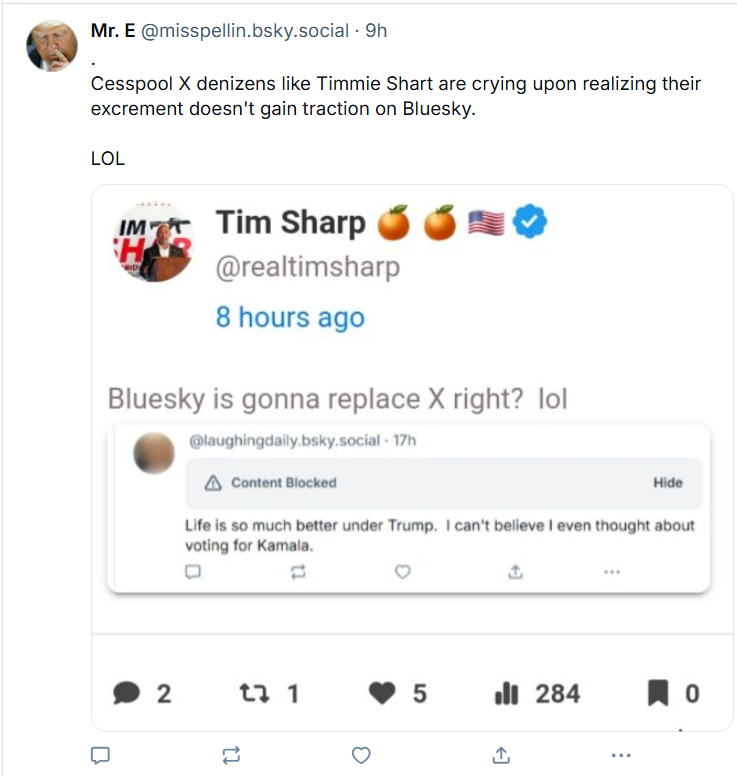Click the heart icon showing 5 likes
This screenshot has height=776, width=737.
[382, 693]
